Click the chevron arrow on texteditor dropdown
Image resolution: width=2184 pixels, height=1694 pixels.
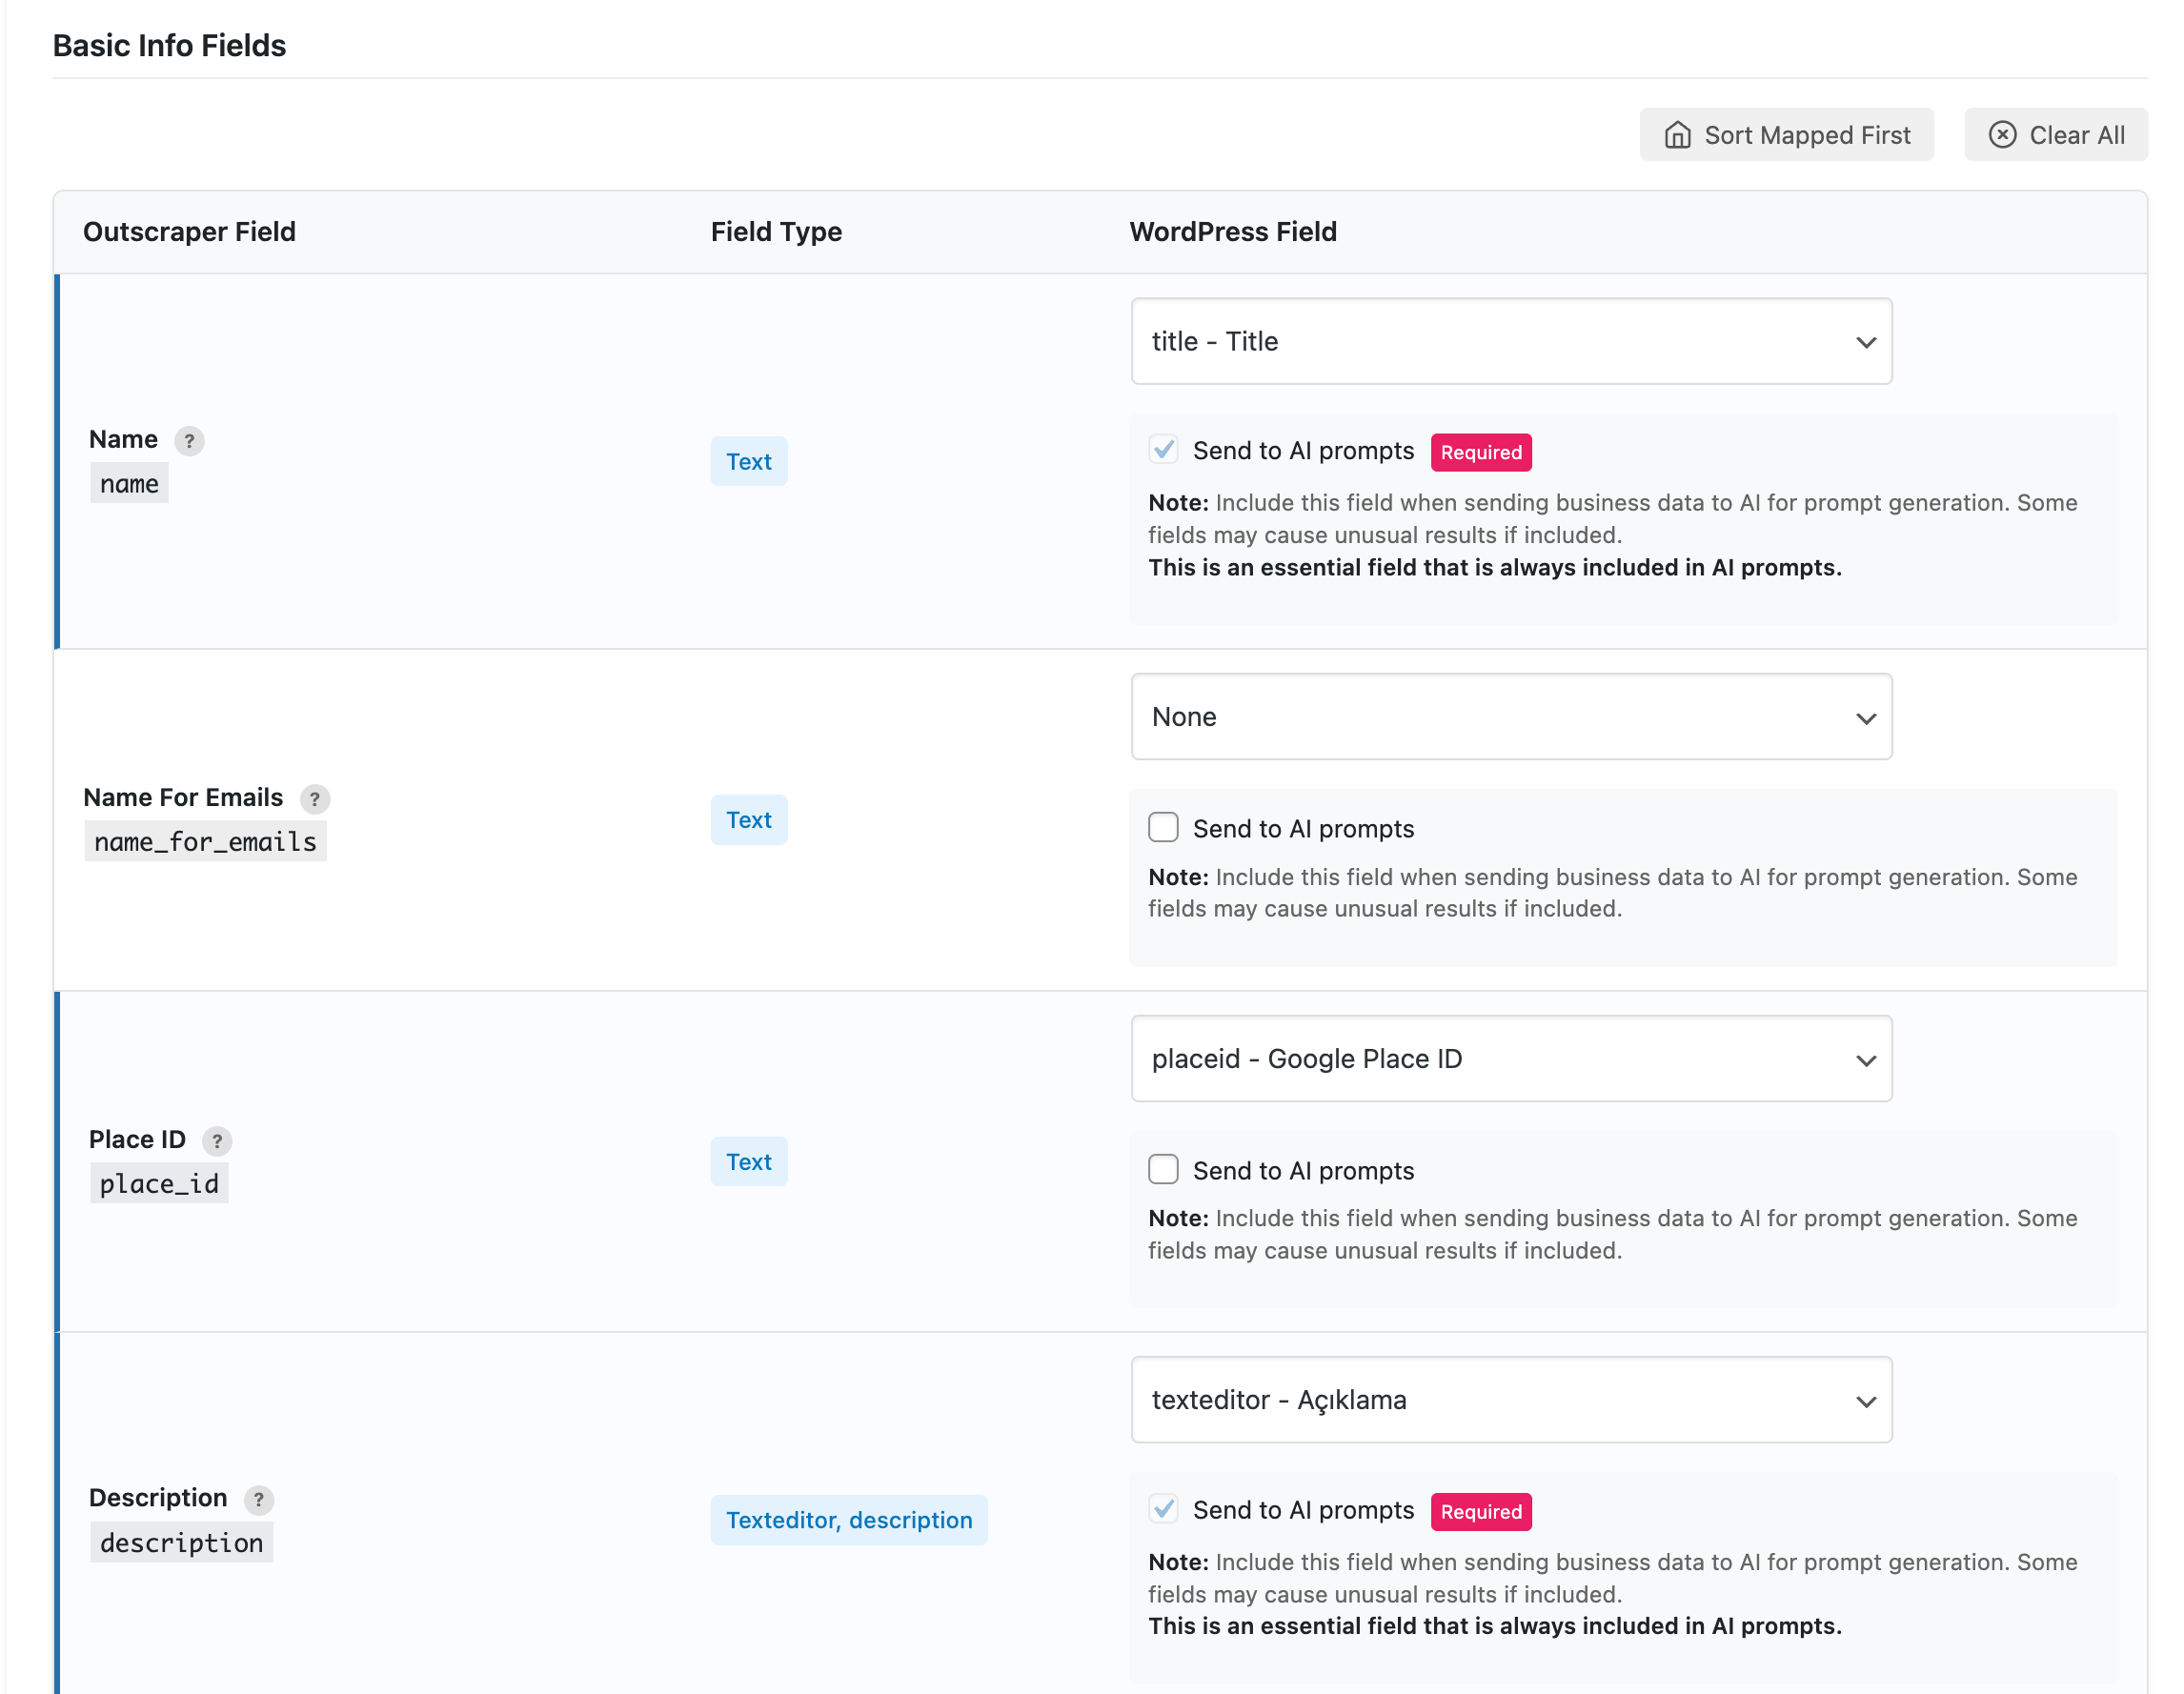tap(1865, 1401)
